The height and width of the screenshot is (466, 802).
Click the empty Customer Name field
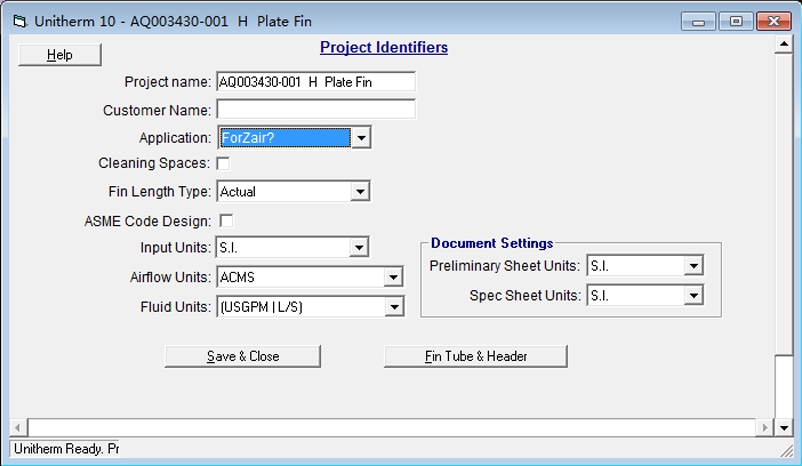pyautogui.click(x=316, y=109)
